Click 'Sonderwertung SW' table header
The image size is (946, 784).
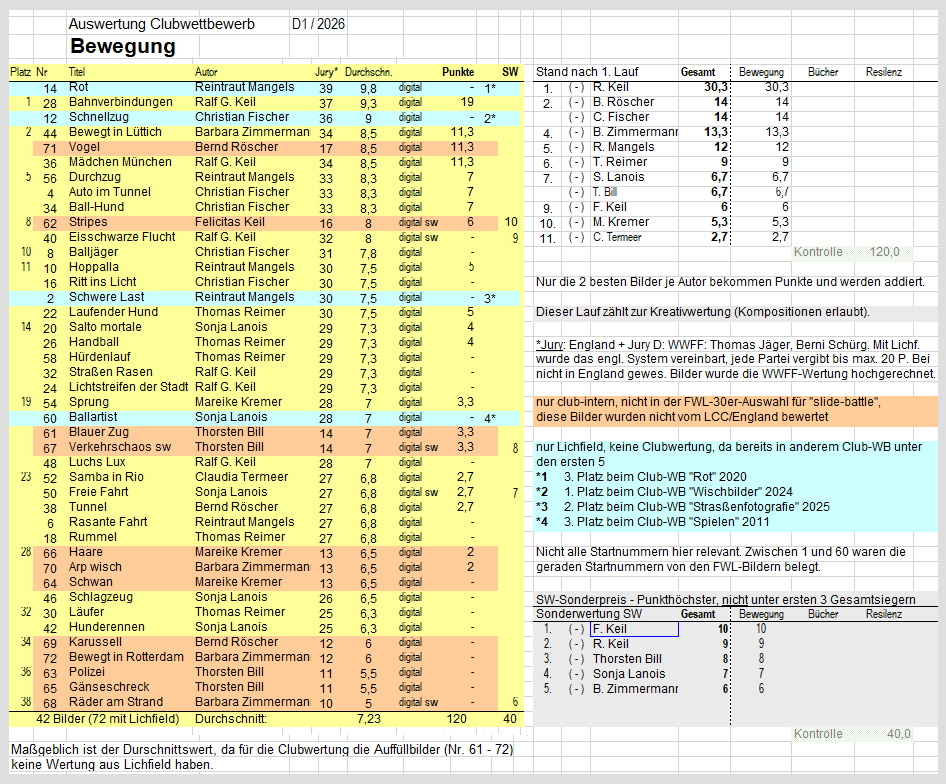pyautogui.click(x=589, y=614)
